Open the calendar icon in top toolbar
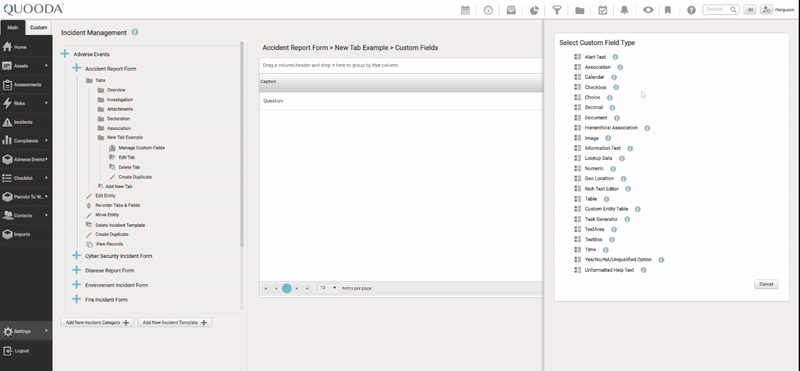Image resolution: width=800 pixels, height=371 pixels. tap(465, 10)
